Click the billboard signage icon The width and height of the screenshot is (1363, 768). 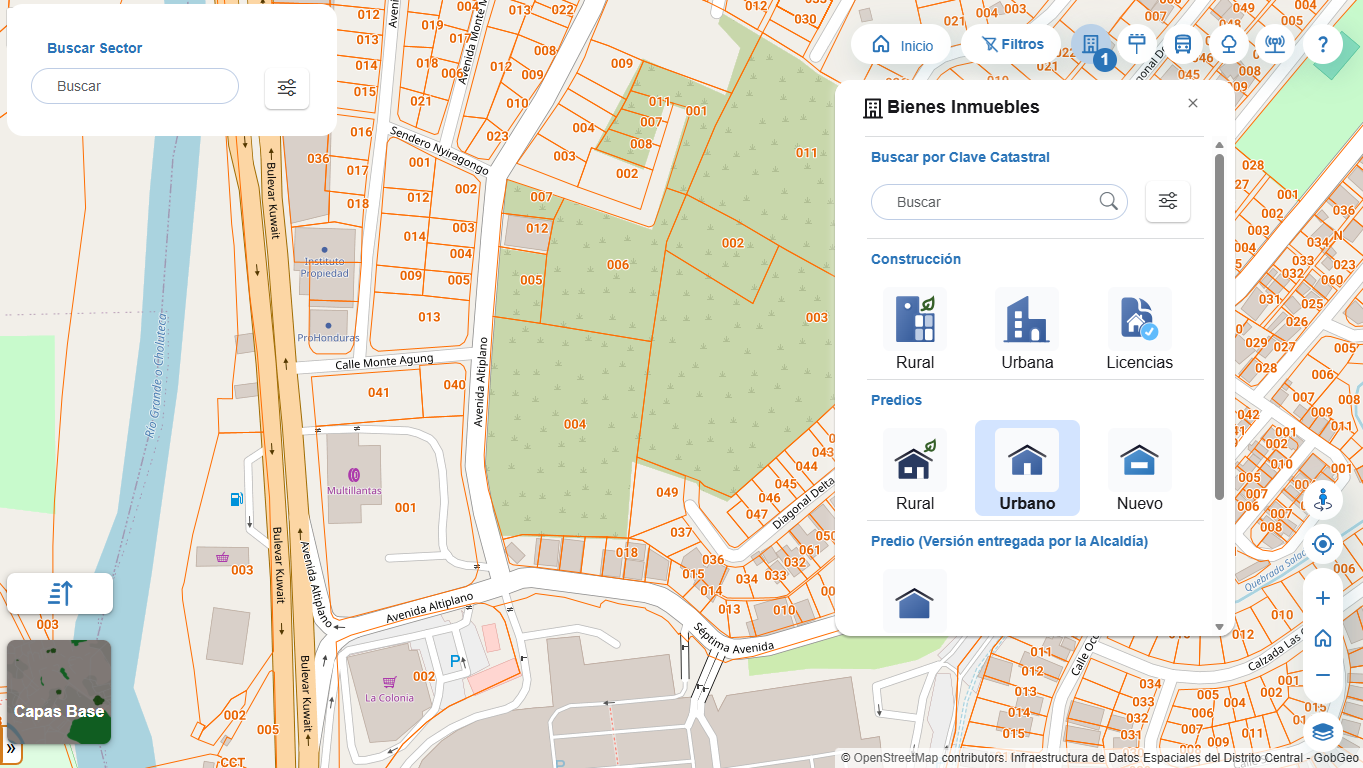[1137, 44]
